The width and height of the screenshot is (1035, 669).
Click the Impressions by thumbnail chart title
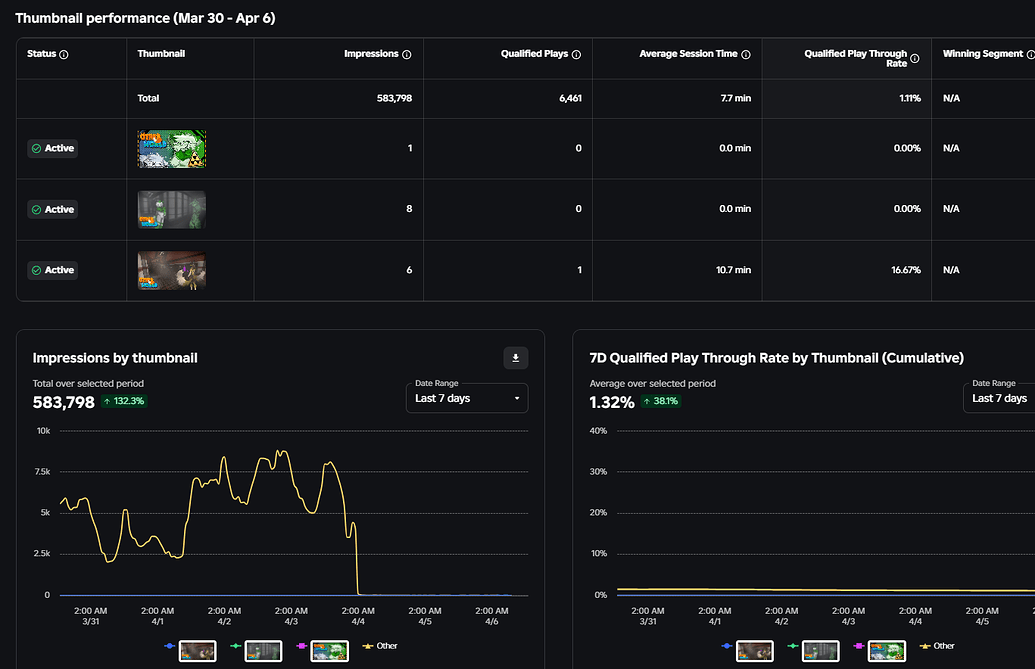coord(115,358)
